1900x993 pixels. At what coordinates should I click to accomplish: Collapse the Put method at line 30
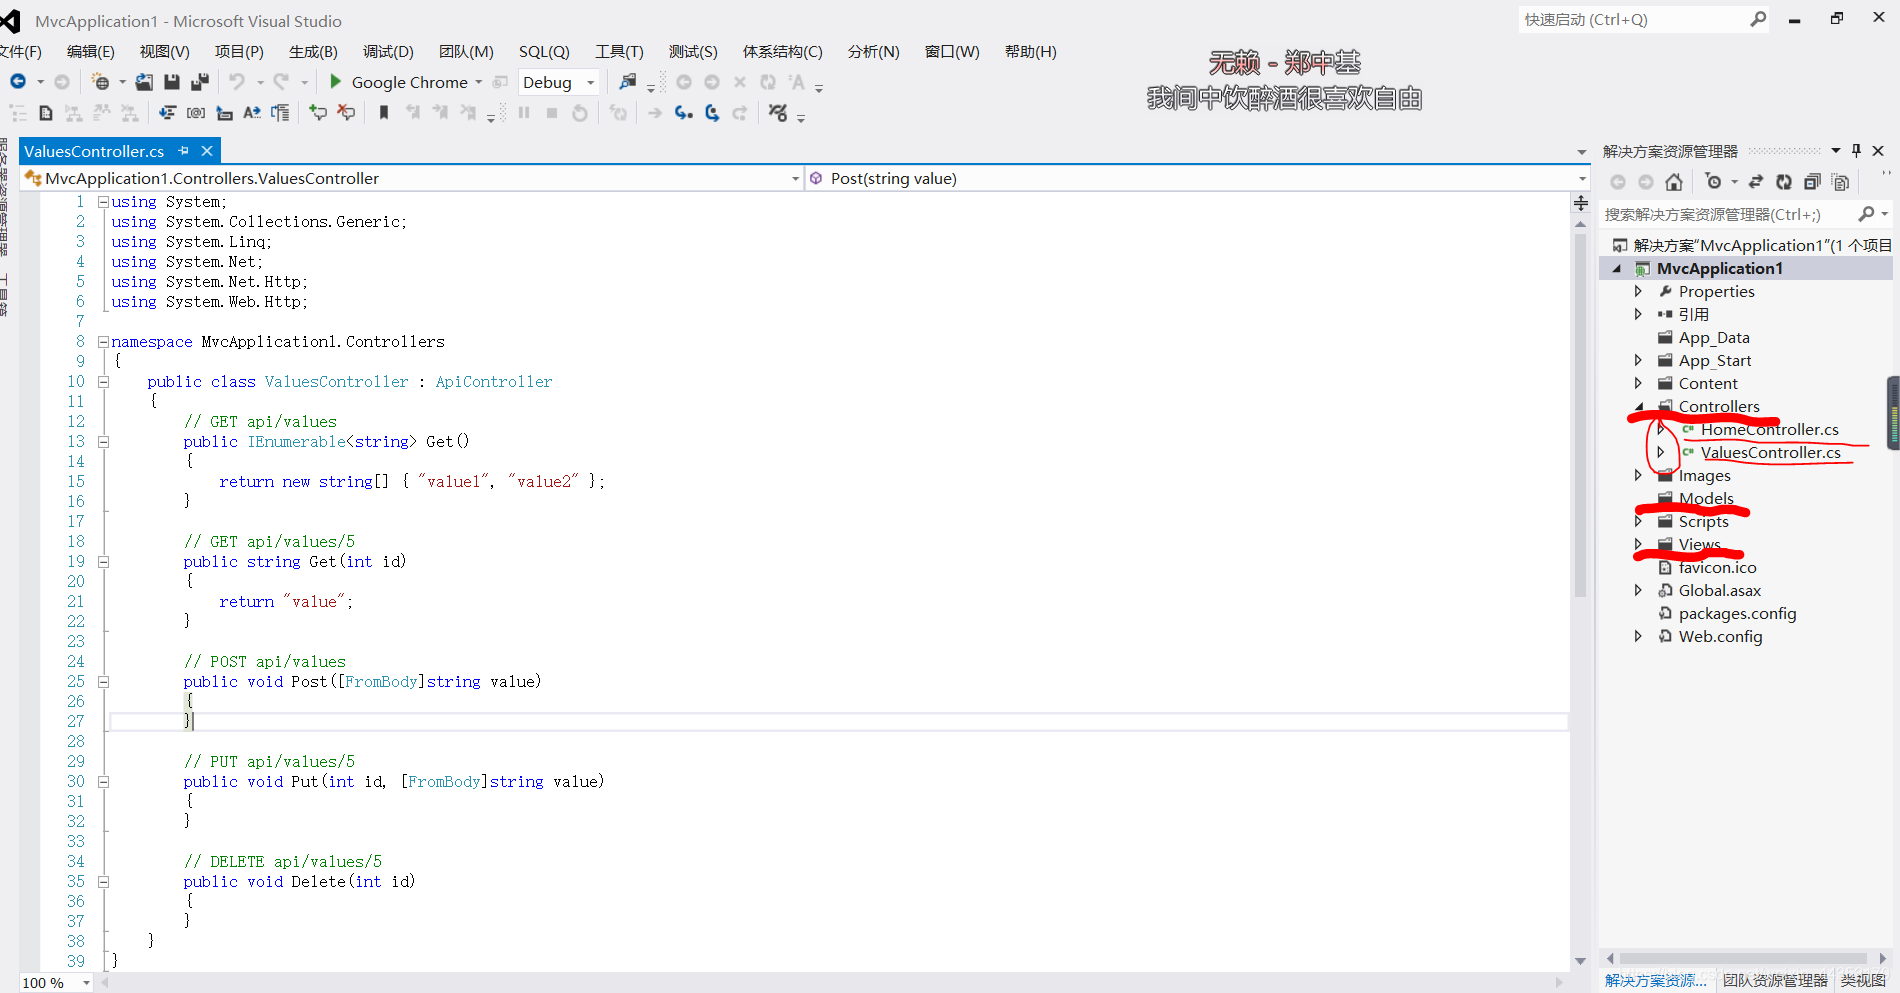pos(103,782)
